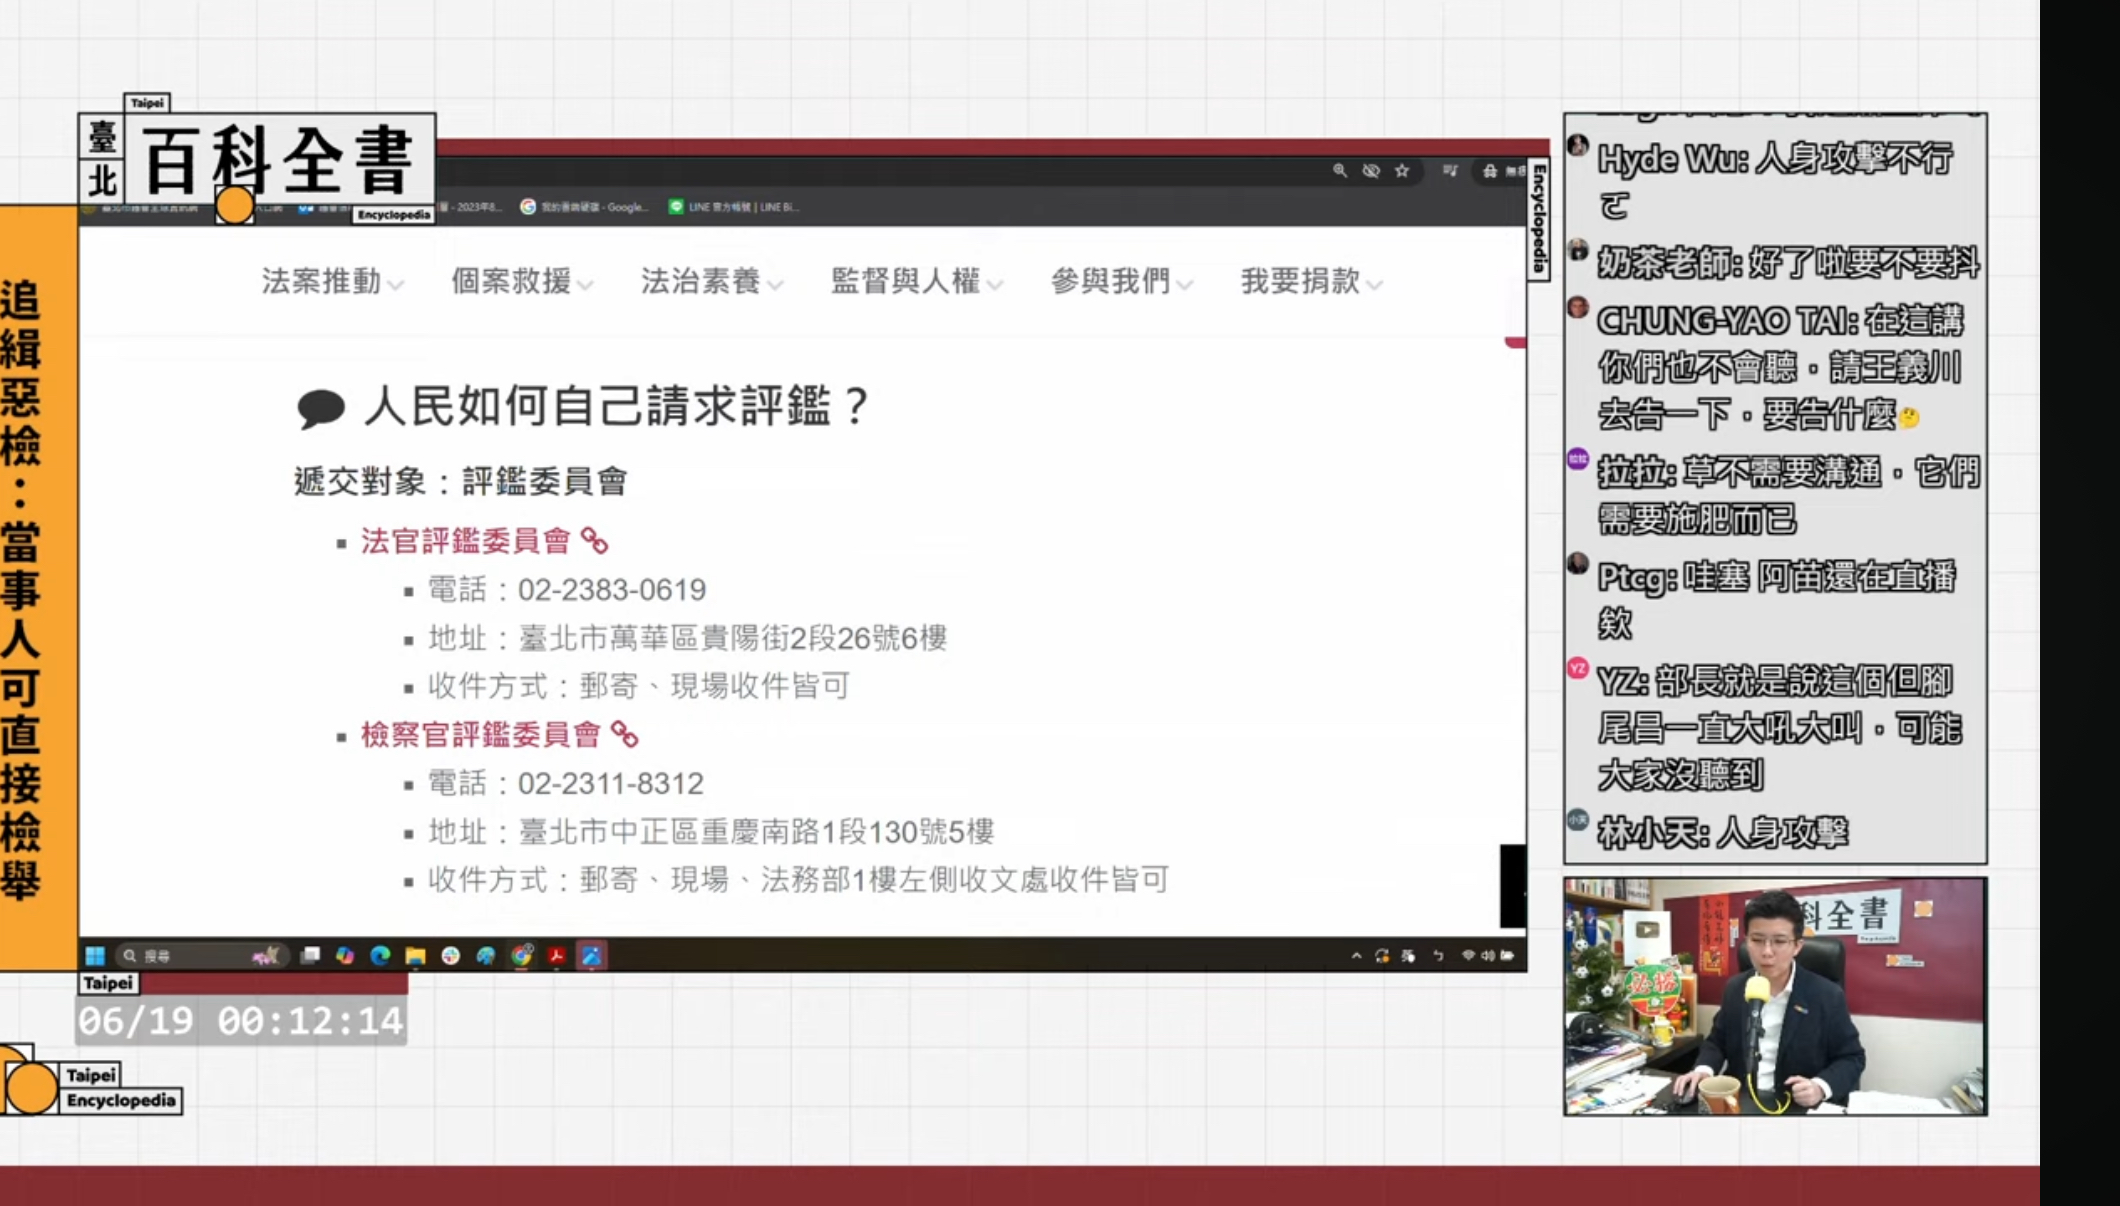The image size is (2120, 1206).
Task: Click the webcam video of the host
Action: tap(1775, 996)
